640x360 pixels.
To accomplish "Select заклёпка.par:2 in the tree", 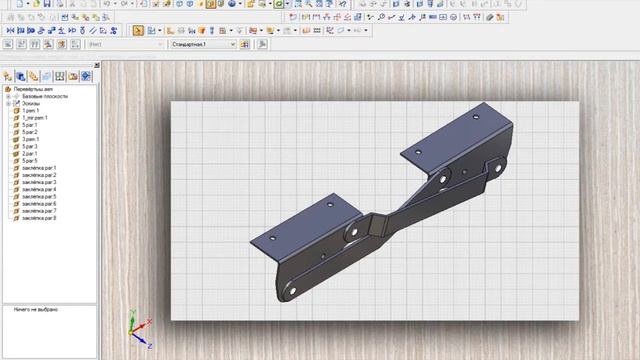I will coord(39,175).
